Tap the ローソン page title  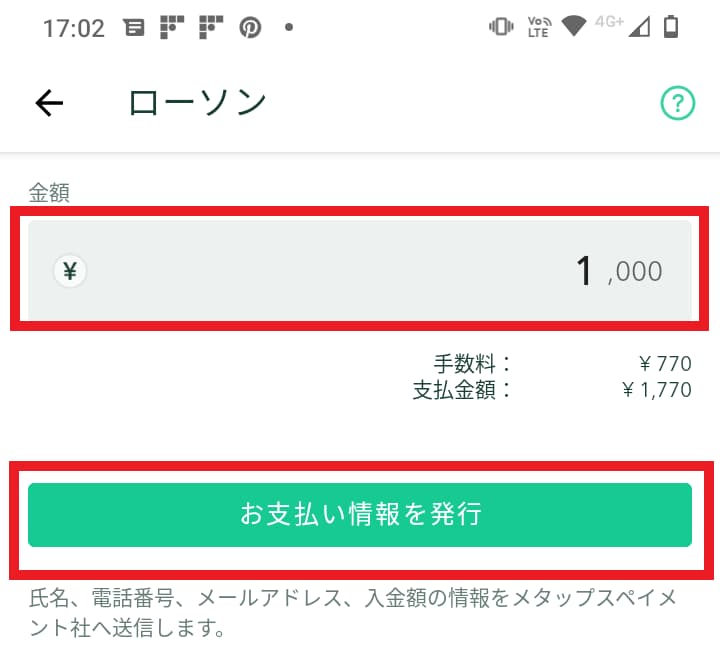click(x=198, y=102)
